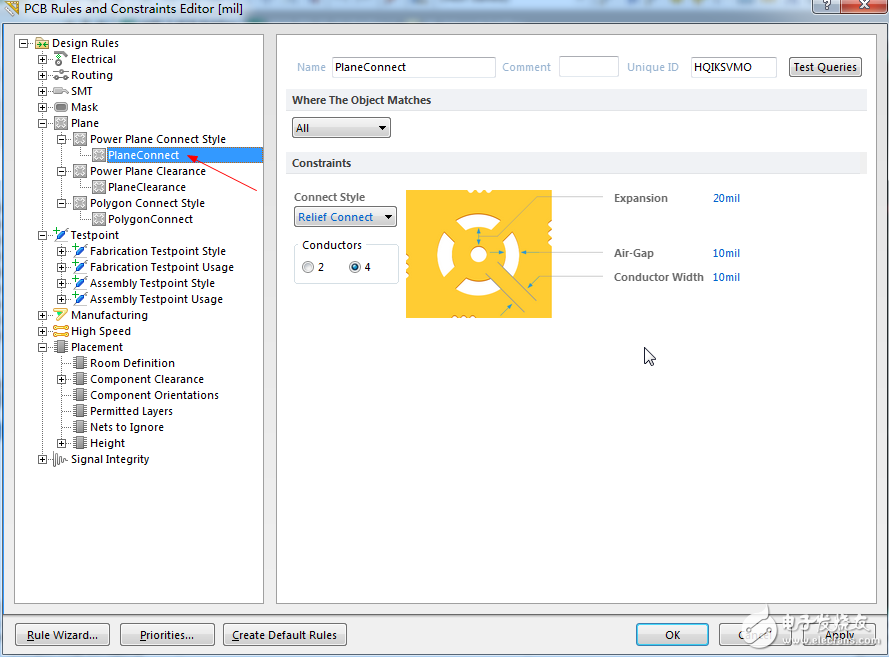Click the Fabrication Testpoint Usage icon

click(80, 266)
